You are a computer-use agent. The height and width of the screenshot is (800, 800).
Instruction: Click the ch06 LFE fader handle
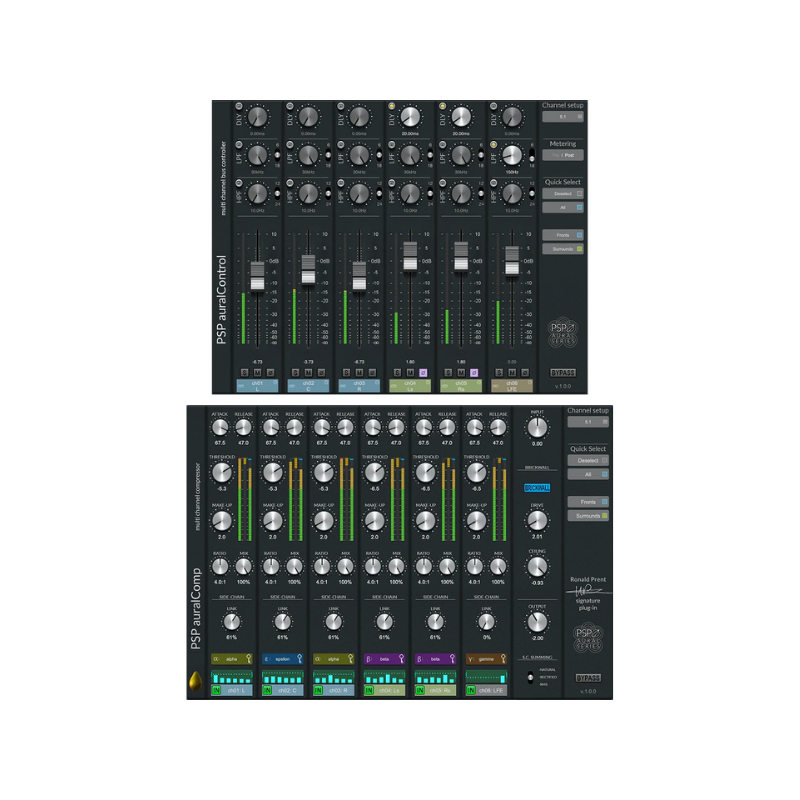[512, 261]
